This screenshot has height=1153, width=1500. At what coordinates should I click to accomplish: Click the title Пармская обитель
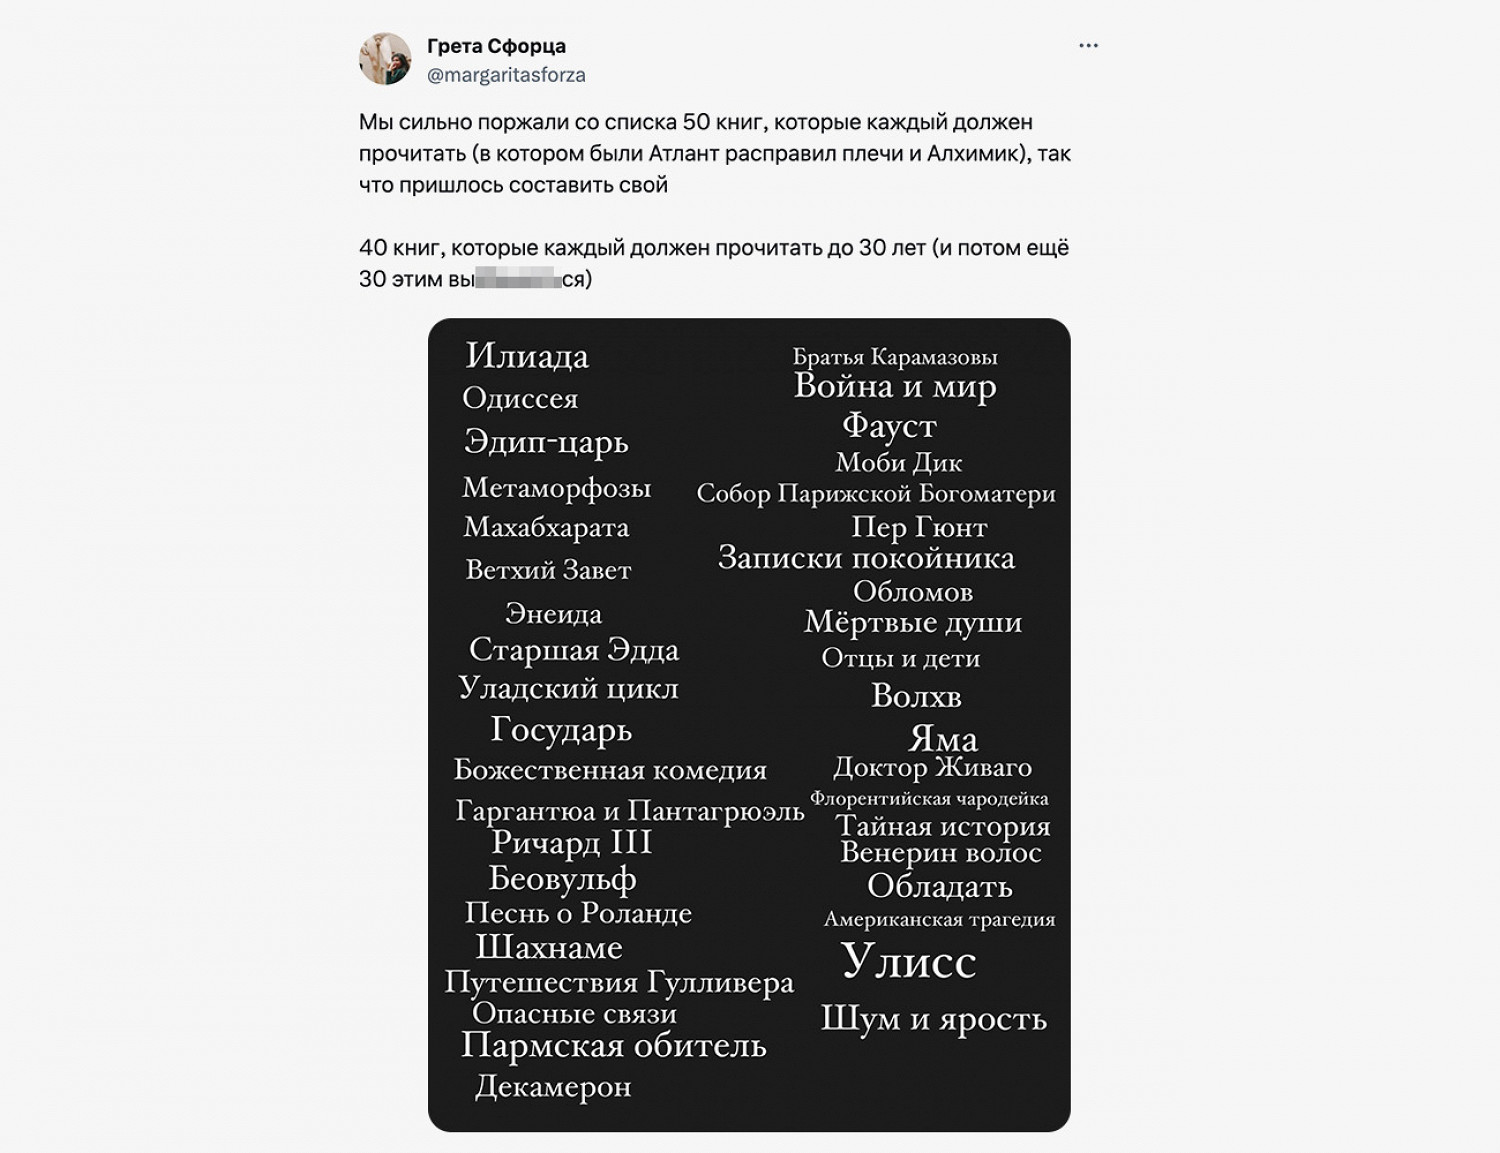[613, 1045]
